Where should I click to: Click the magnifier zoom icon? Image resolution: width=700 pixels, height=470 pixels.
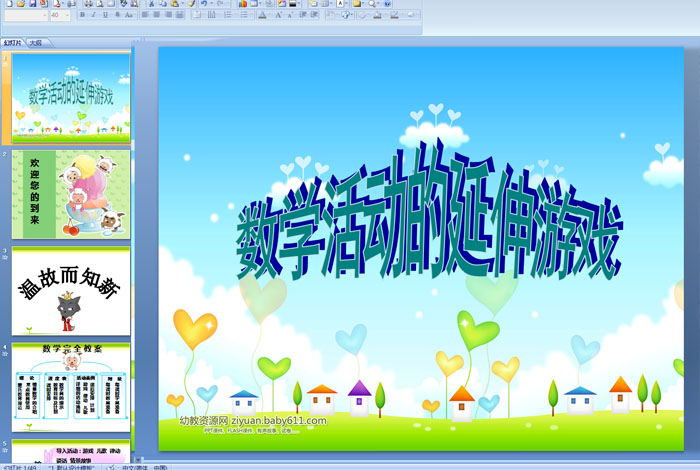tap(372, 4)
